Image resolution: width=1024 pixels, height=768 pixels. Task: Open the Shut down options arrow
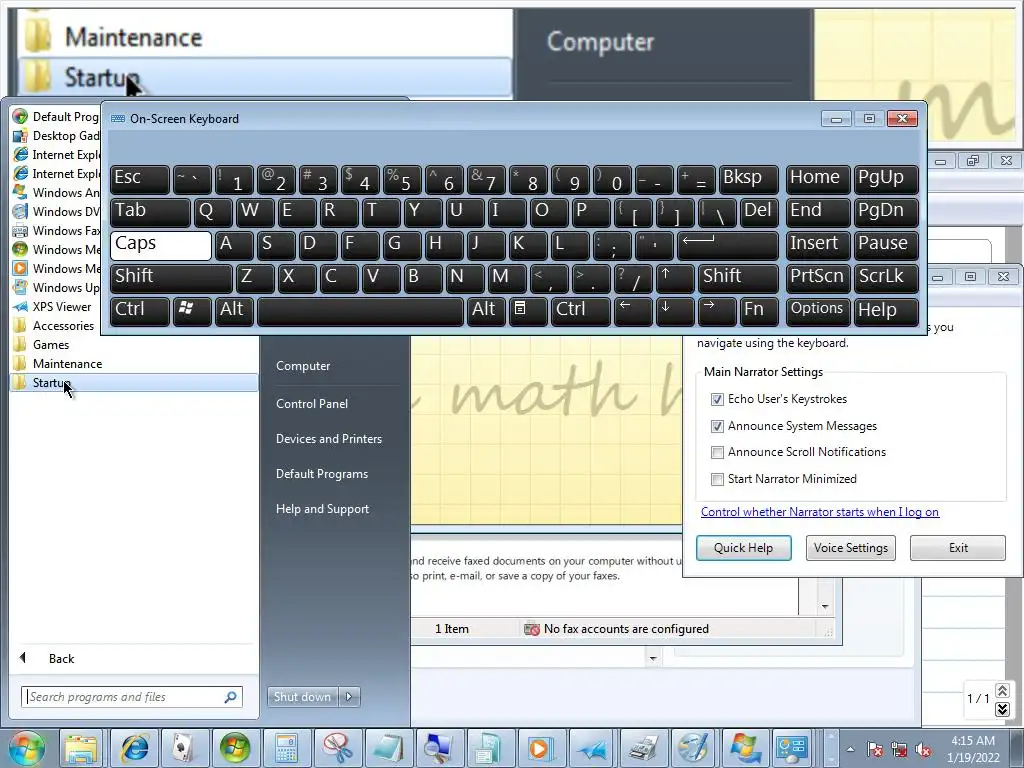tap(349, 697)
